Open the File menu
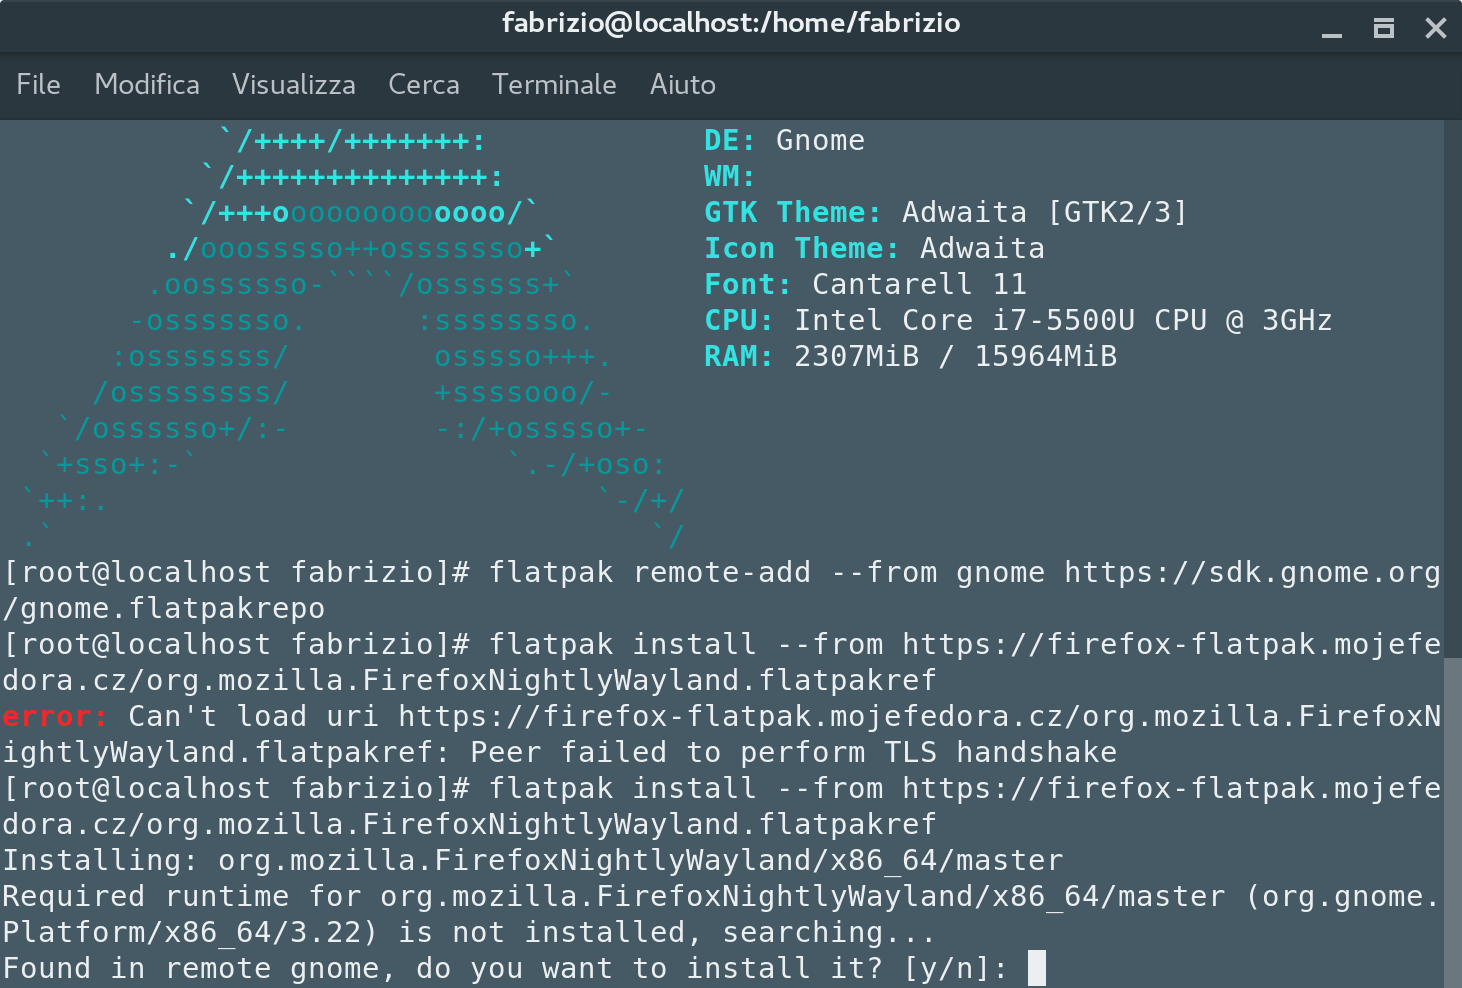Screen dimensions: 1462x988 (x=38, y=85)
